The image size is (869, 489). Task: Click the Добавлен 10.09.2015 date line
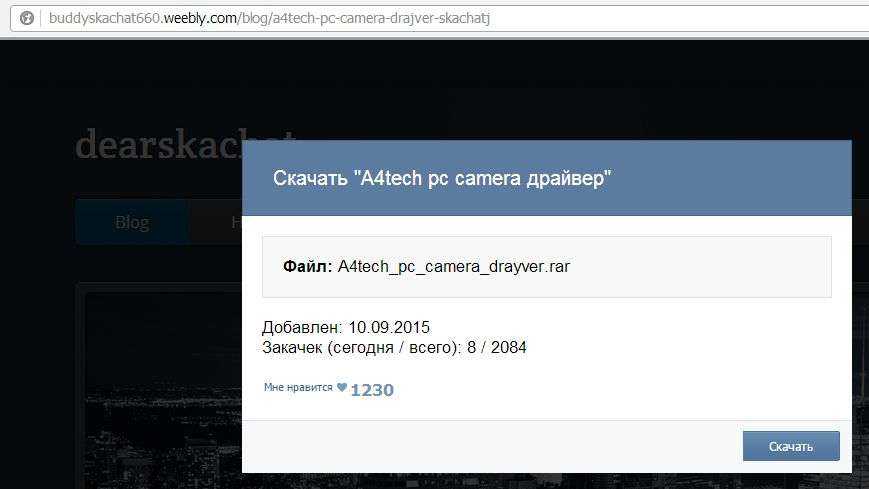point(346,328)
